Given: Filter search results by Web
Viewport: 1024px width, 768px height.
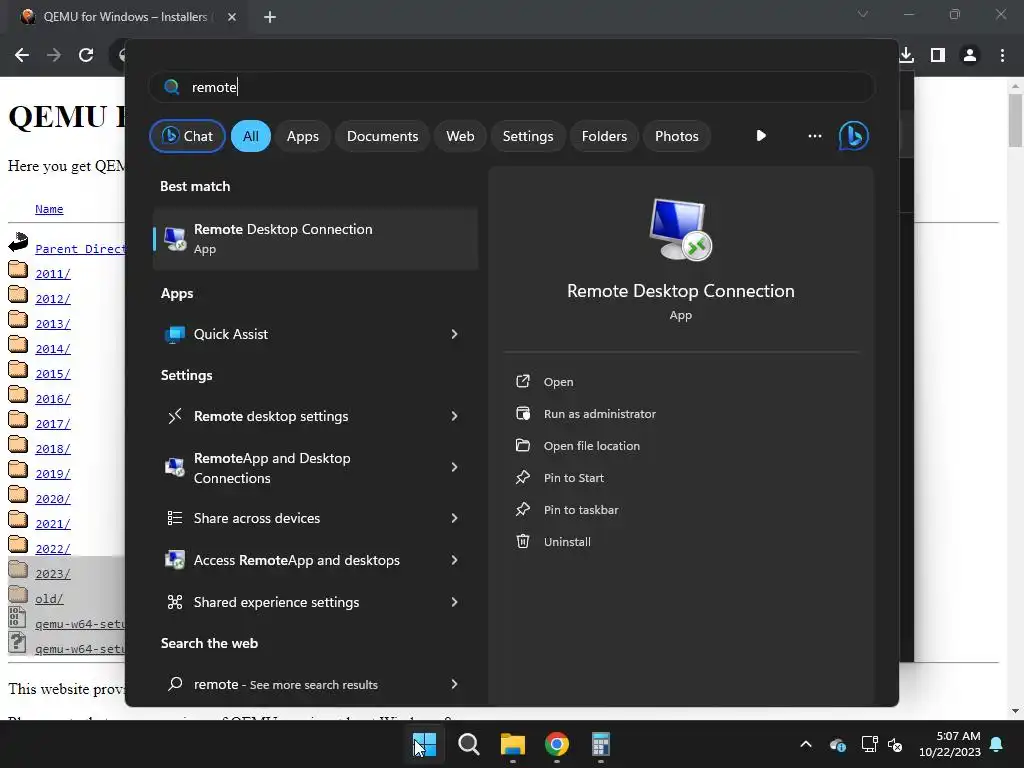Looking at the screenshot, I should pos(460,136).
